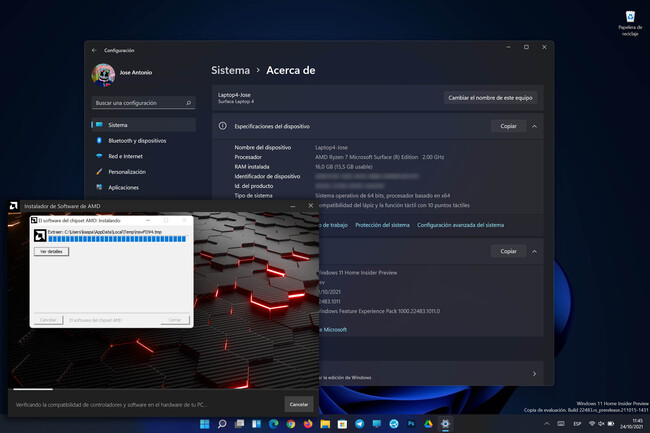Open Google Drive from taskbar

tap(428, 424)
